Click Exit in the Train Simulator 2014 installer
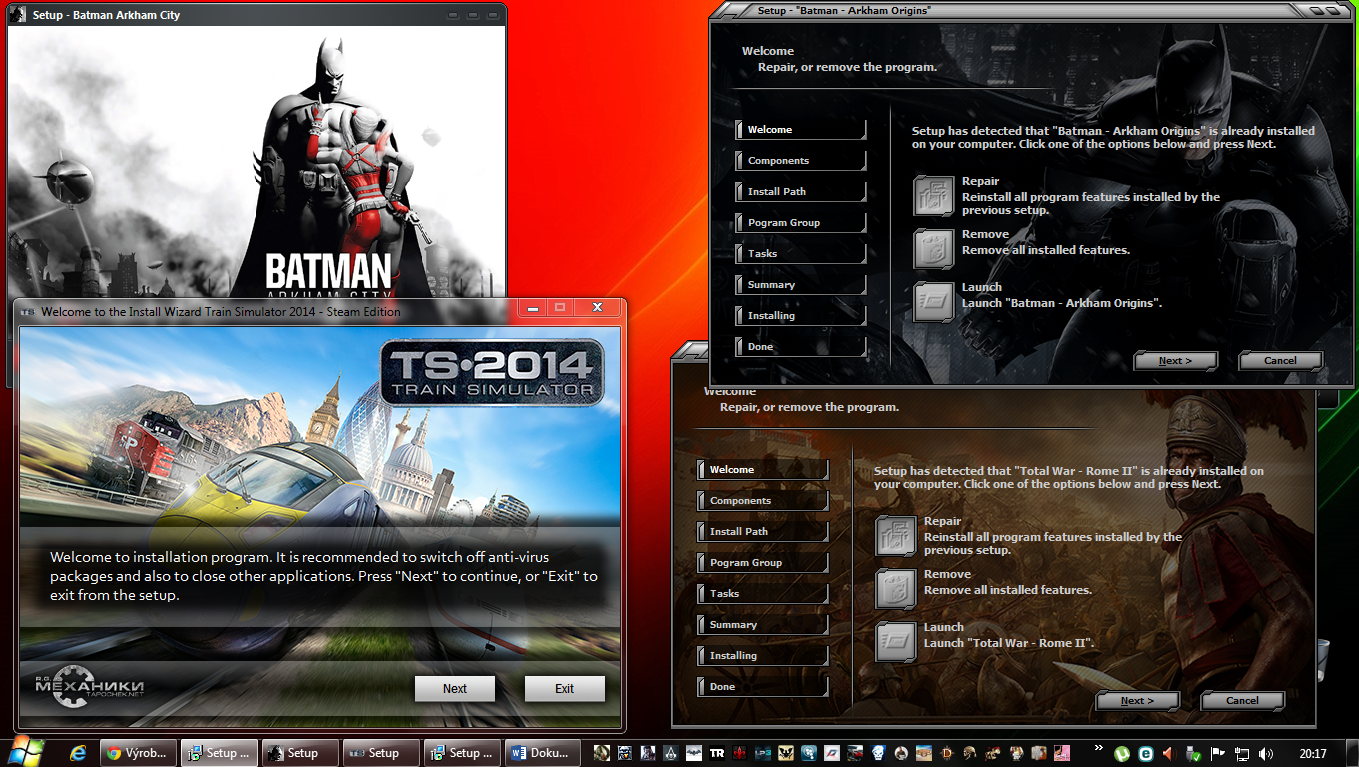Viewport: 1359px width, 767px height. pos(565,689)
